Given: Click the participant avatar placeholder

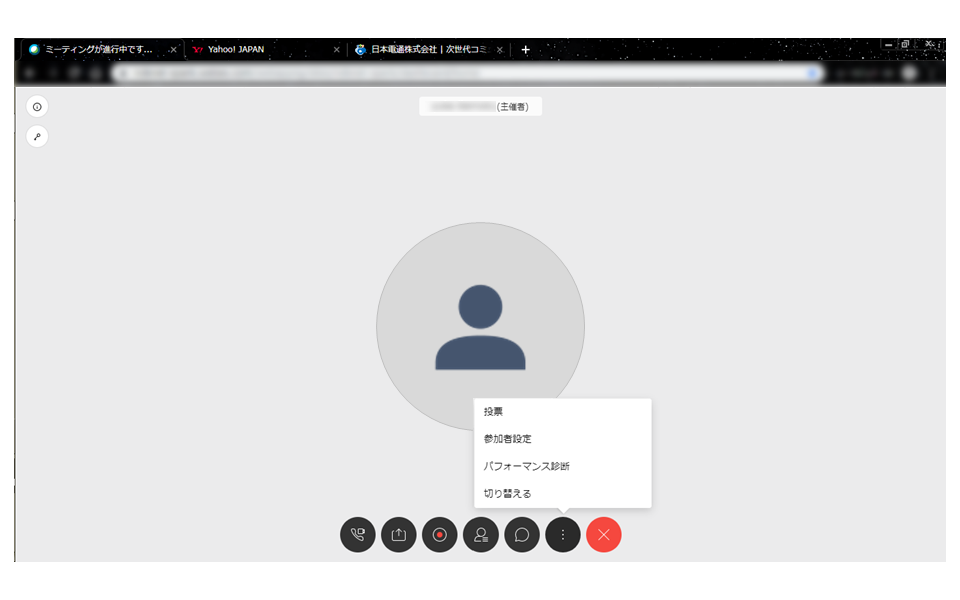Looking at the screenshot, I should pyautogui.click(x=481, y=326).
